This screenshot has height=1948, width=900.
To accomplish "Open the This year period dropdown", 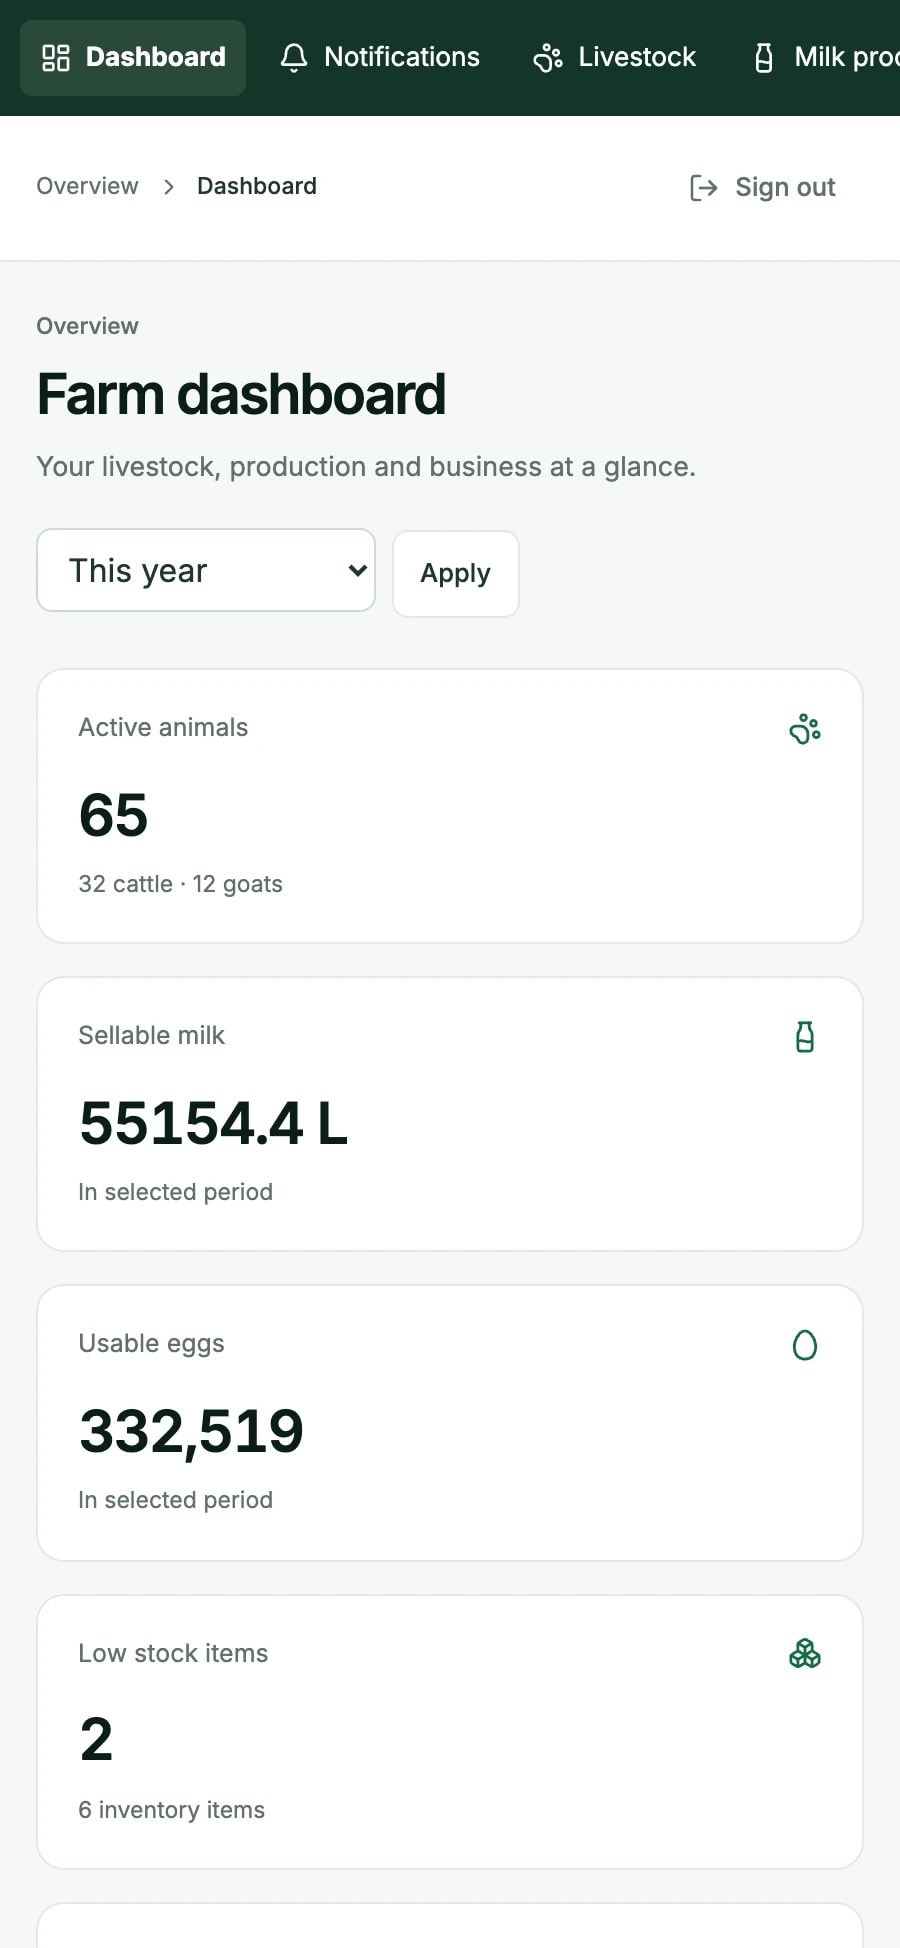I will pos(206,570).
